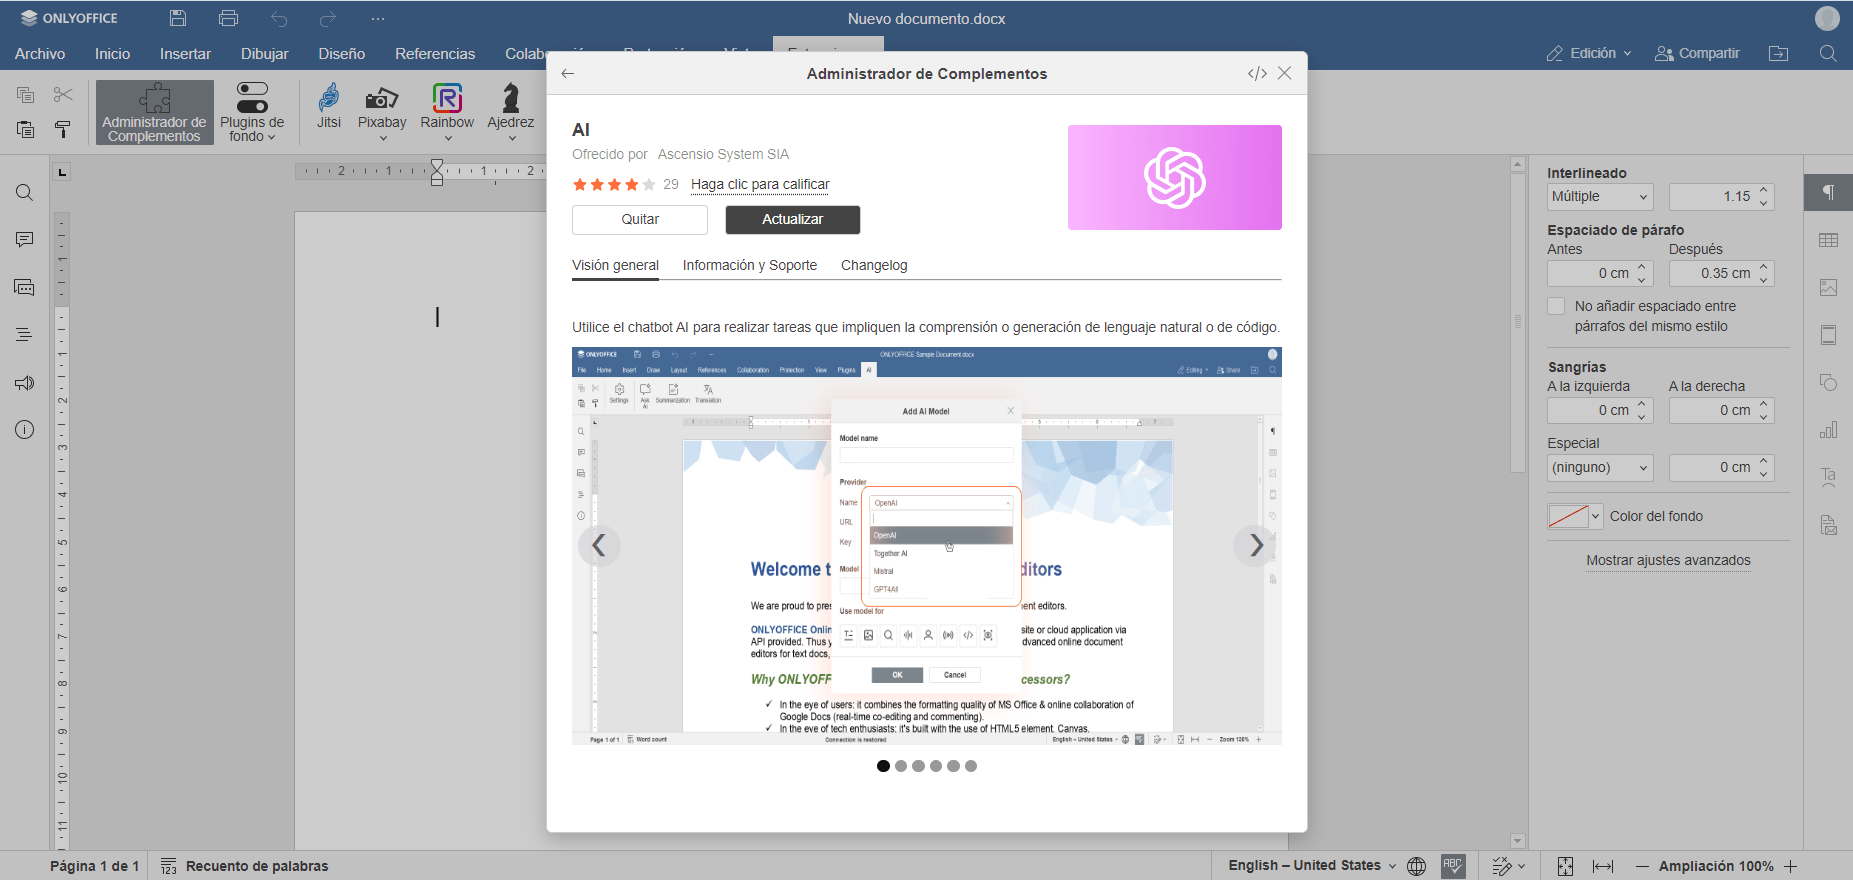Click the Quitar button
Image resolution: width=1853 pixels, height=880 pixels.
(x=640, y=220)
